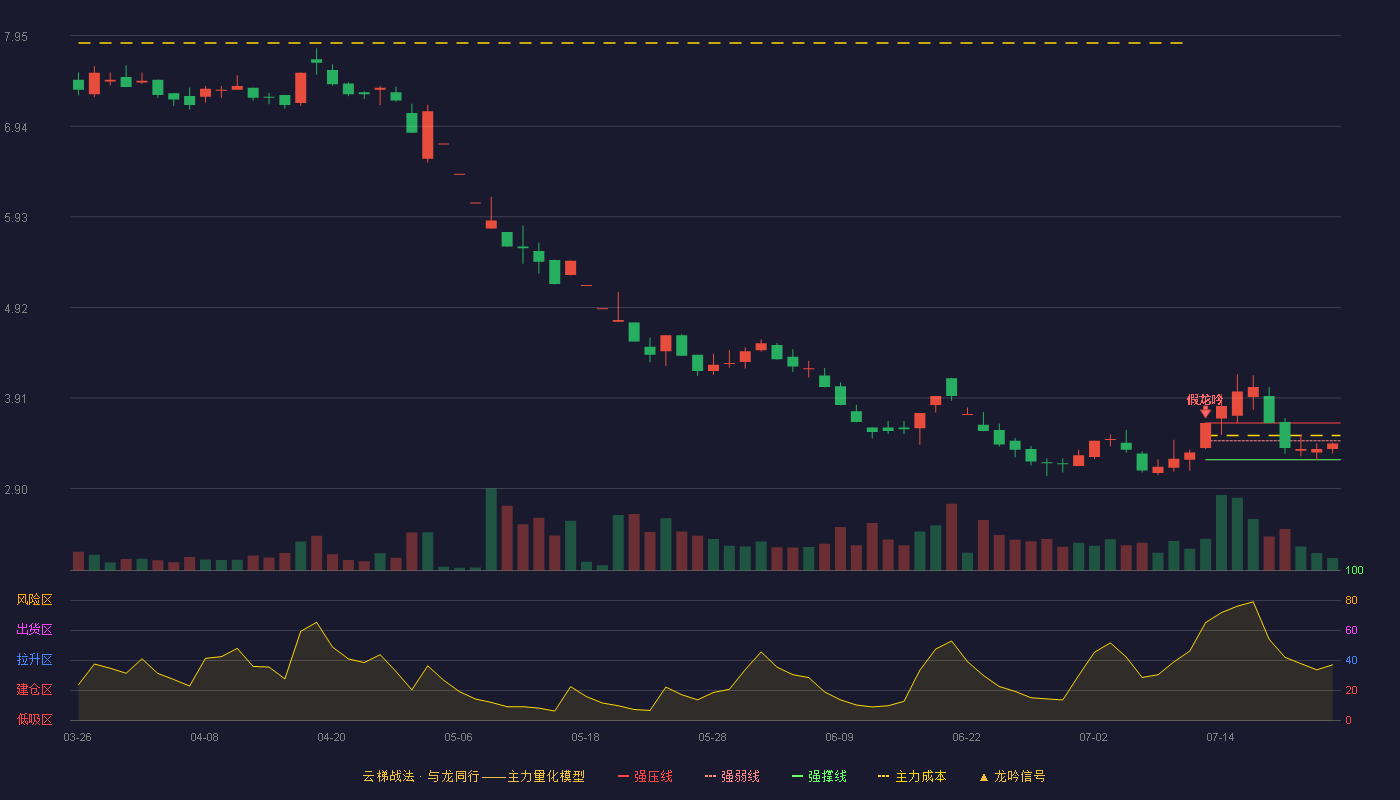The image size is (1400, 800).
Task: Toggle the 强撑线 legend entry
Action: click(x=819, y=776)
